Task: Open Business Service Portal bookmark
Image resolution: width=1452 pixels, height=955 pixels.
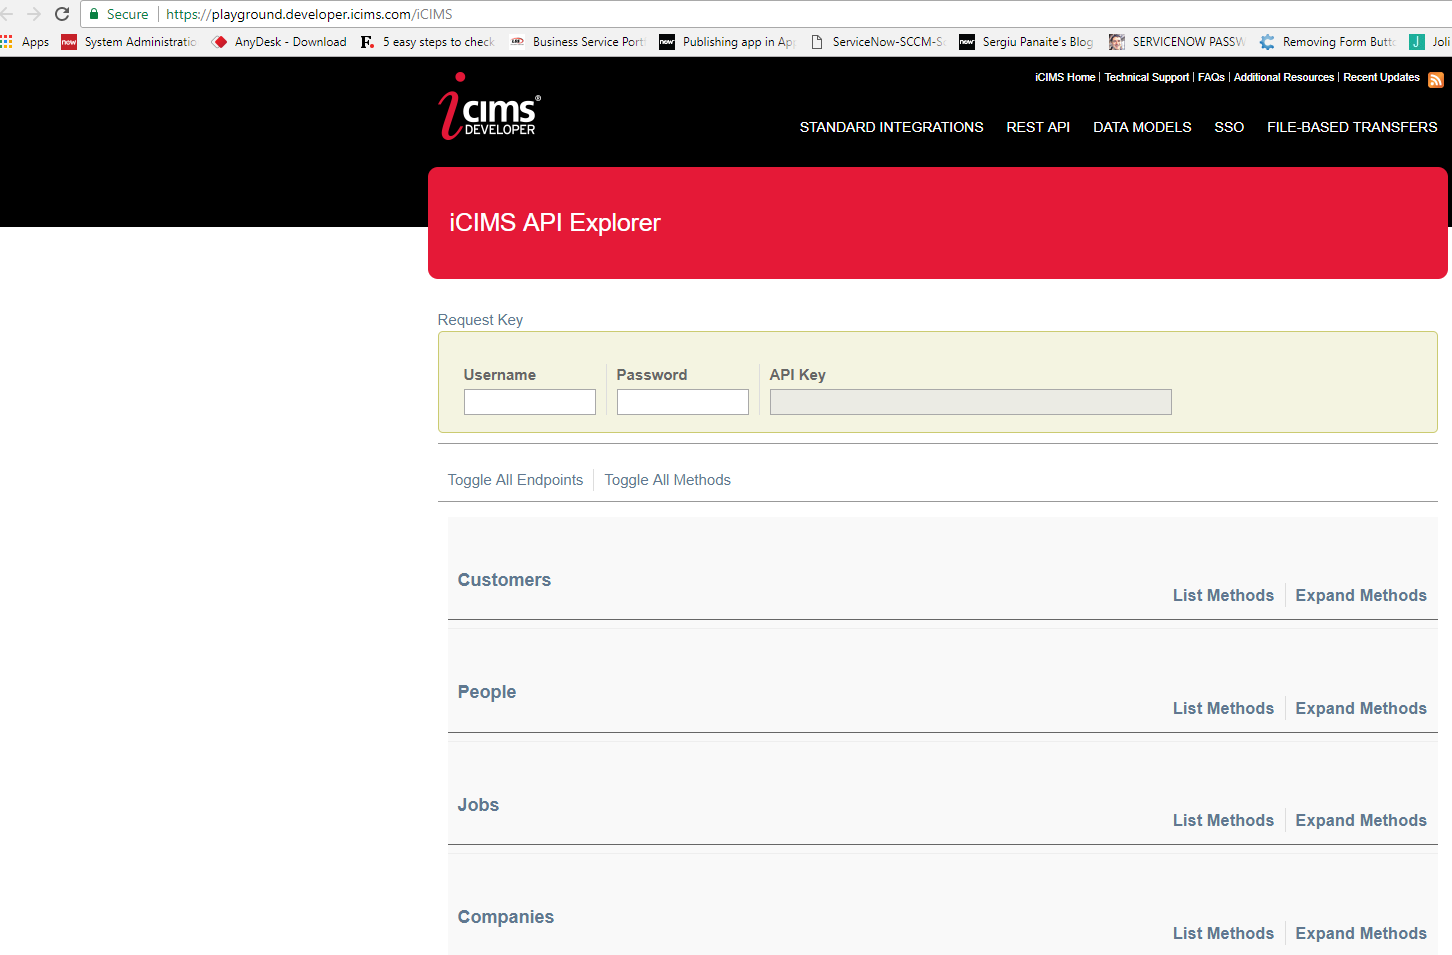Action: 578,42
